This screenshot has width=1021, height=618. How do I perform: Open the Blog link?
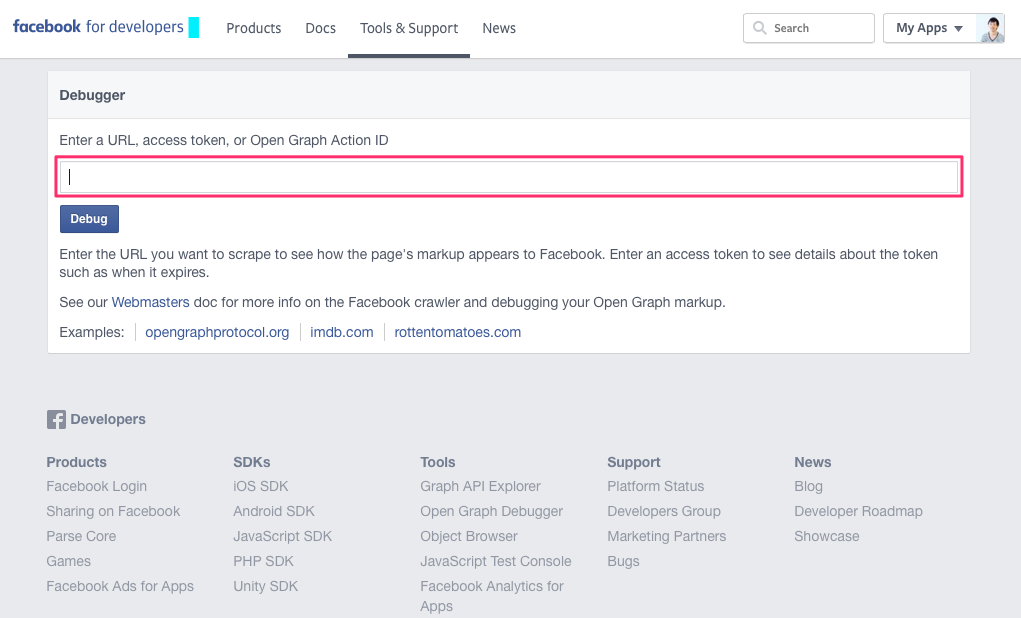[808, 486]
